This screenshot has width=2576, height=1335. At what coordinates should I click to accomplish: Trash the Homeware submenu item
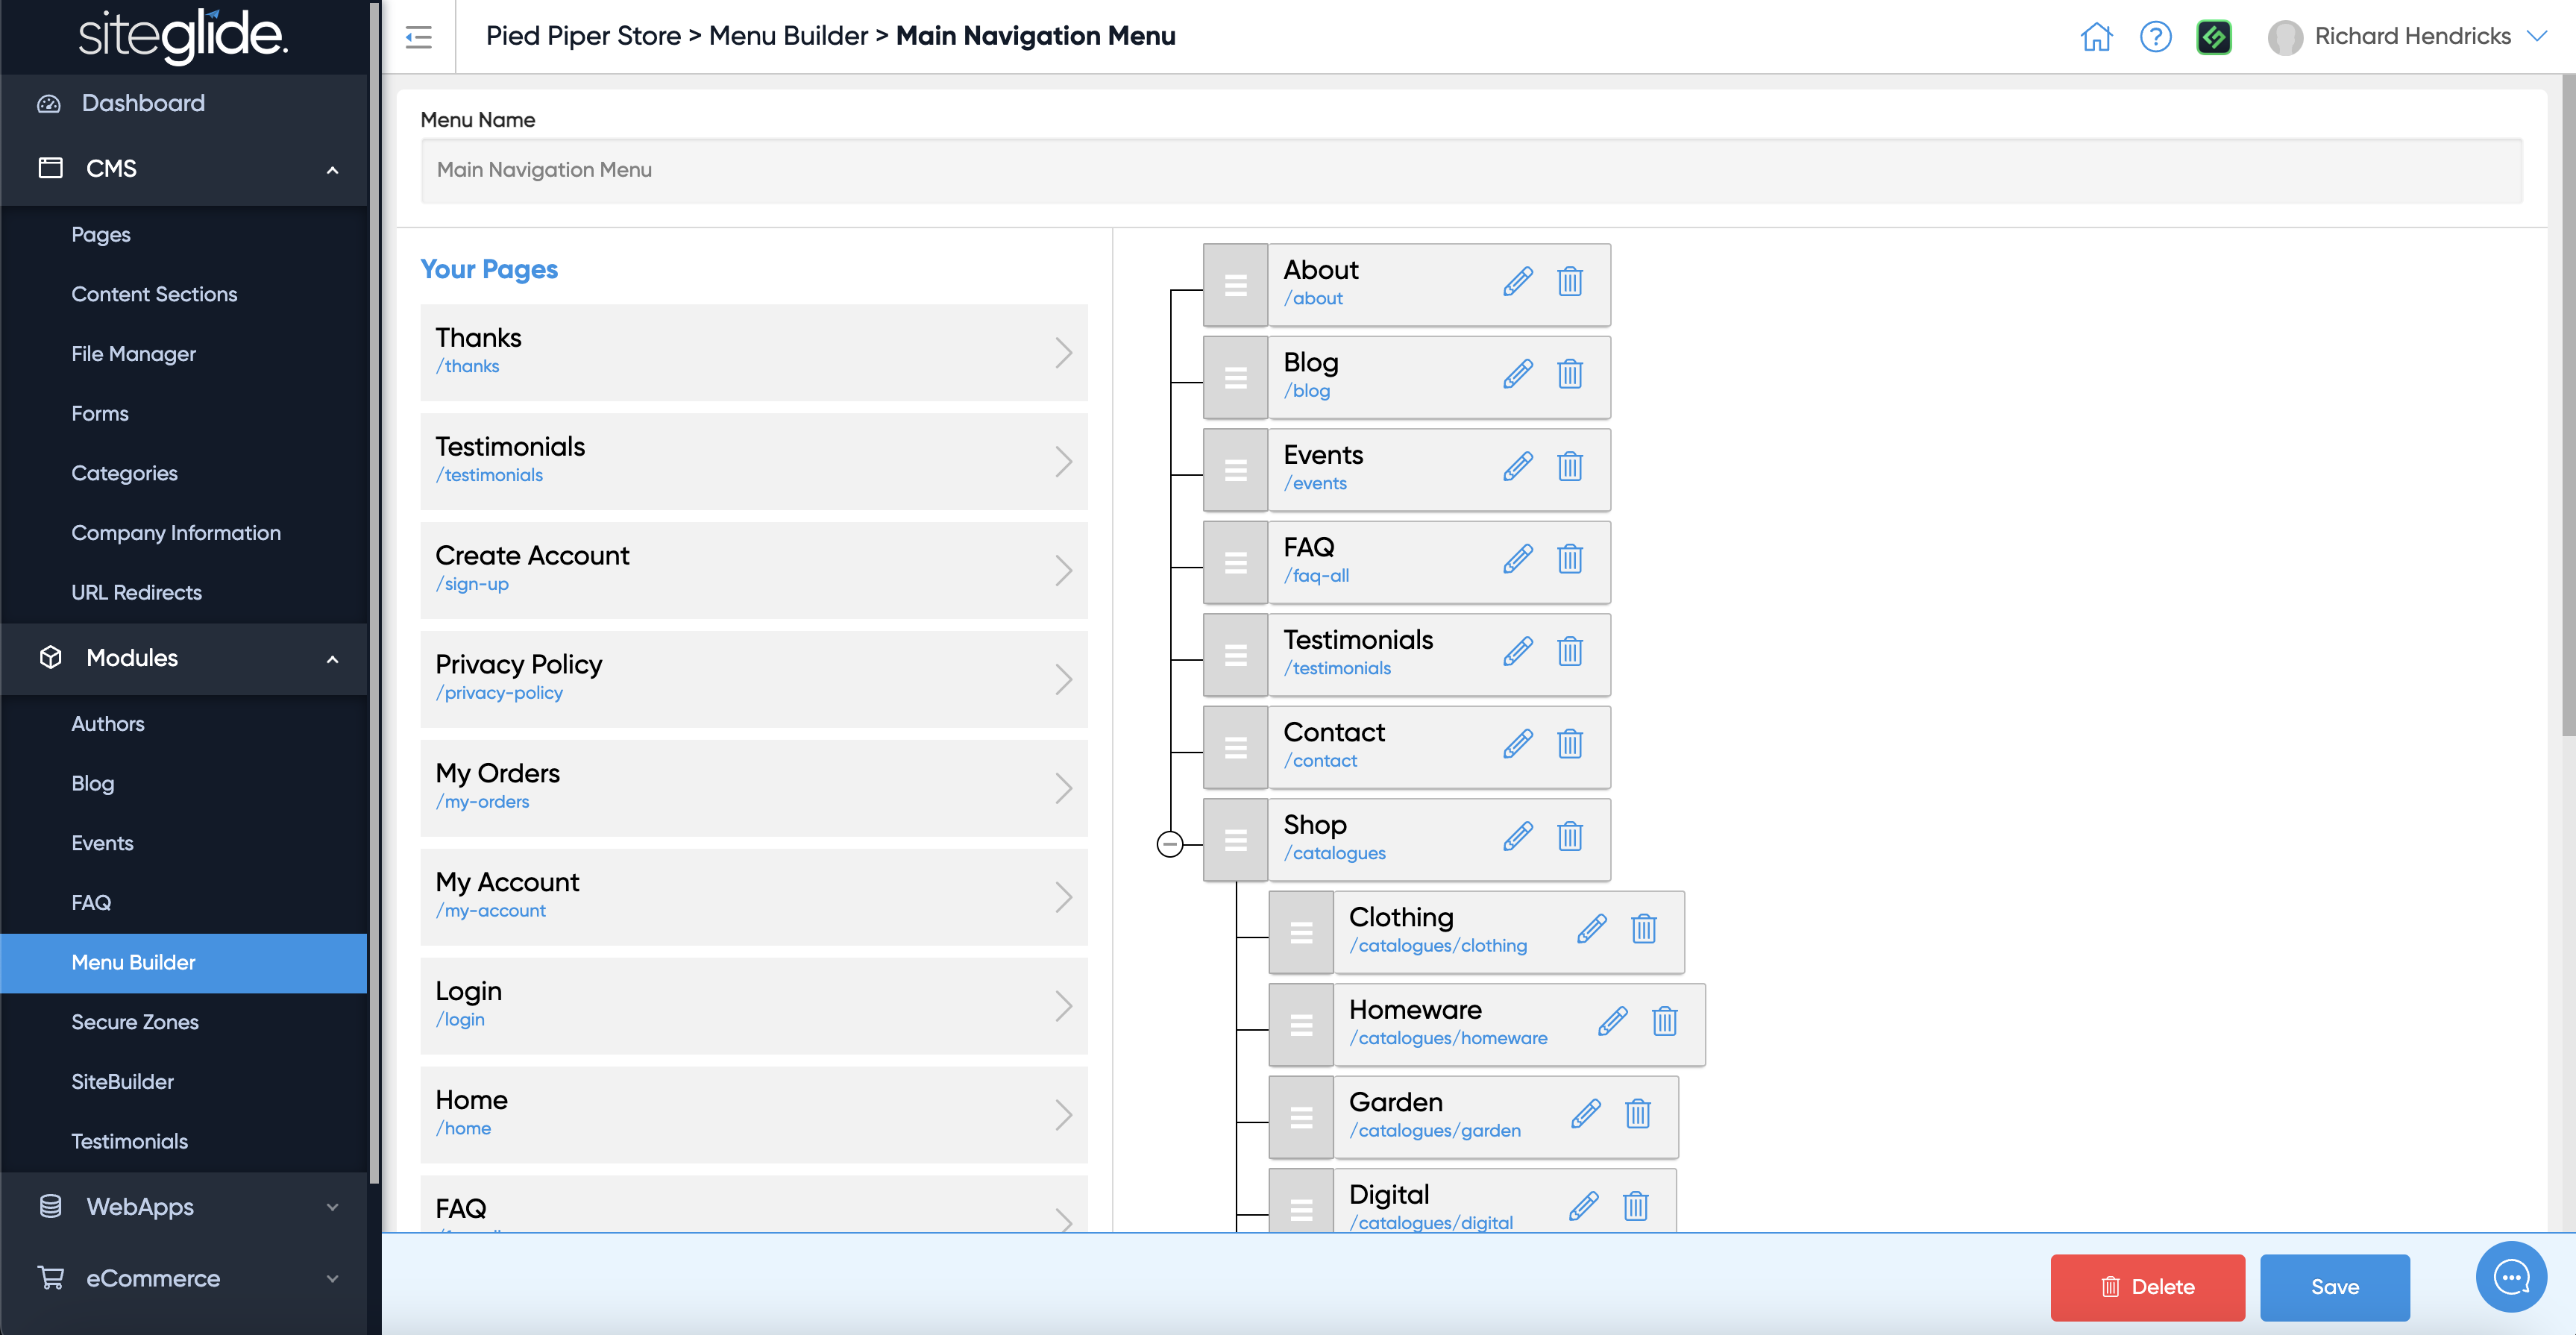[1664, 1021]
